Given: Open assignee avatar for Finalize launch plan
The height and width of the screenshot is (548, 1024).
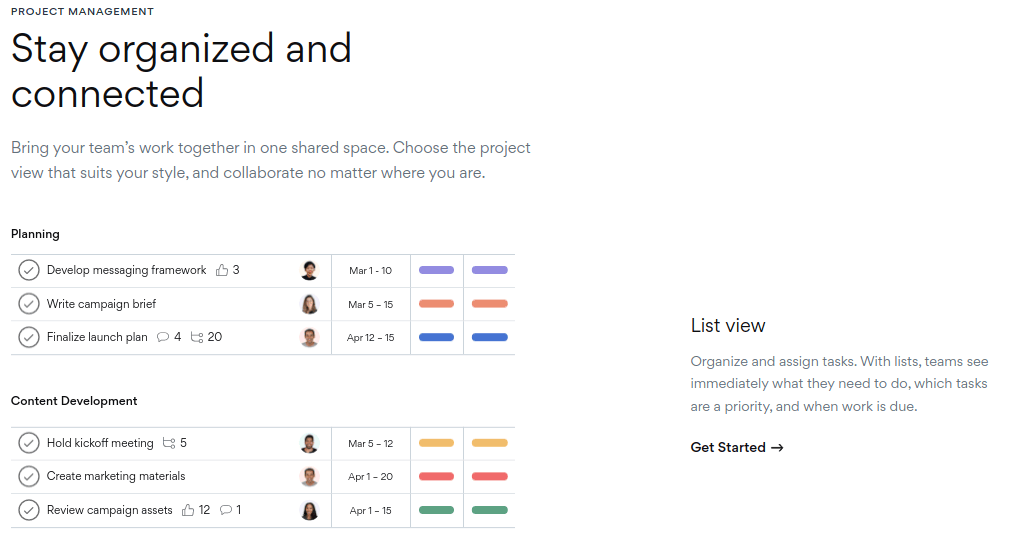Looking at the screenshot, I should 309,337.
